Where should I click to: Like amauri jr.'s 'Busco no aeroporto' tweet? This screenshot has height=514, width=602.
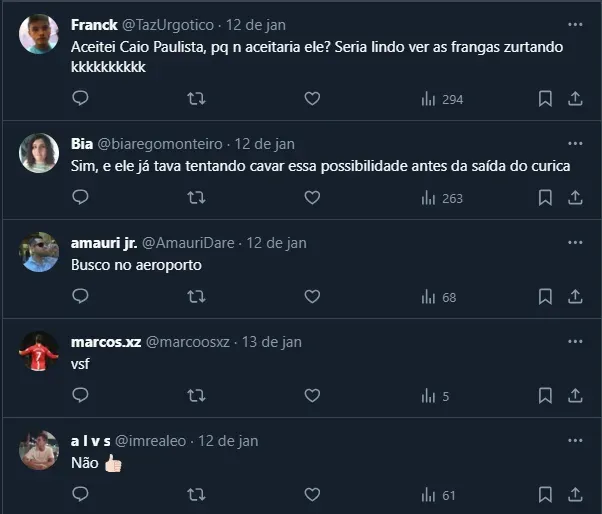click(312, 296)
